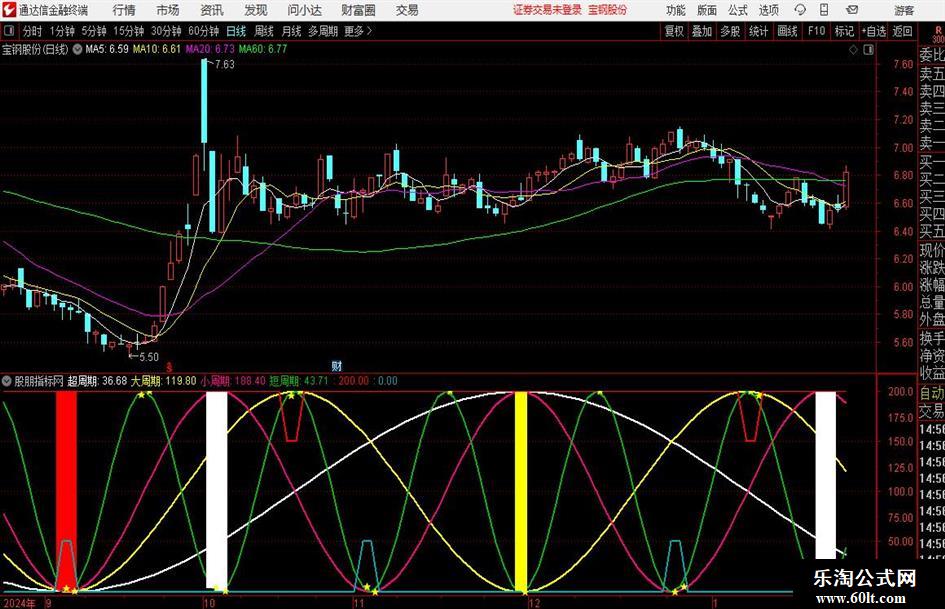The height and width of the screenshot is (609, 945).
Task: Click the red 宝钢股份 title text
Action: [608, 10]
